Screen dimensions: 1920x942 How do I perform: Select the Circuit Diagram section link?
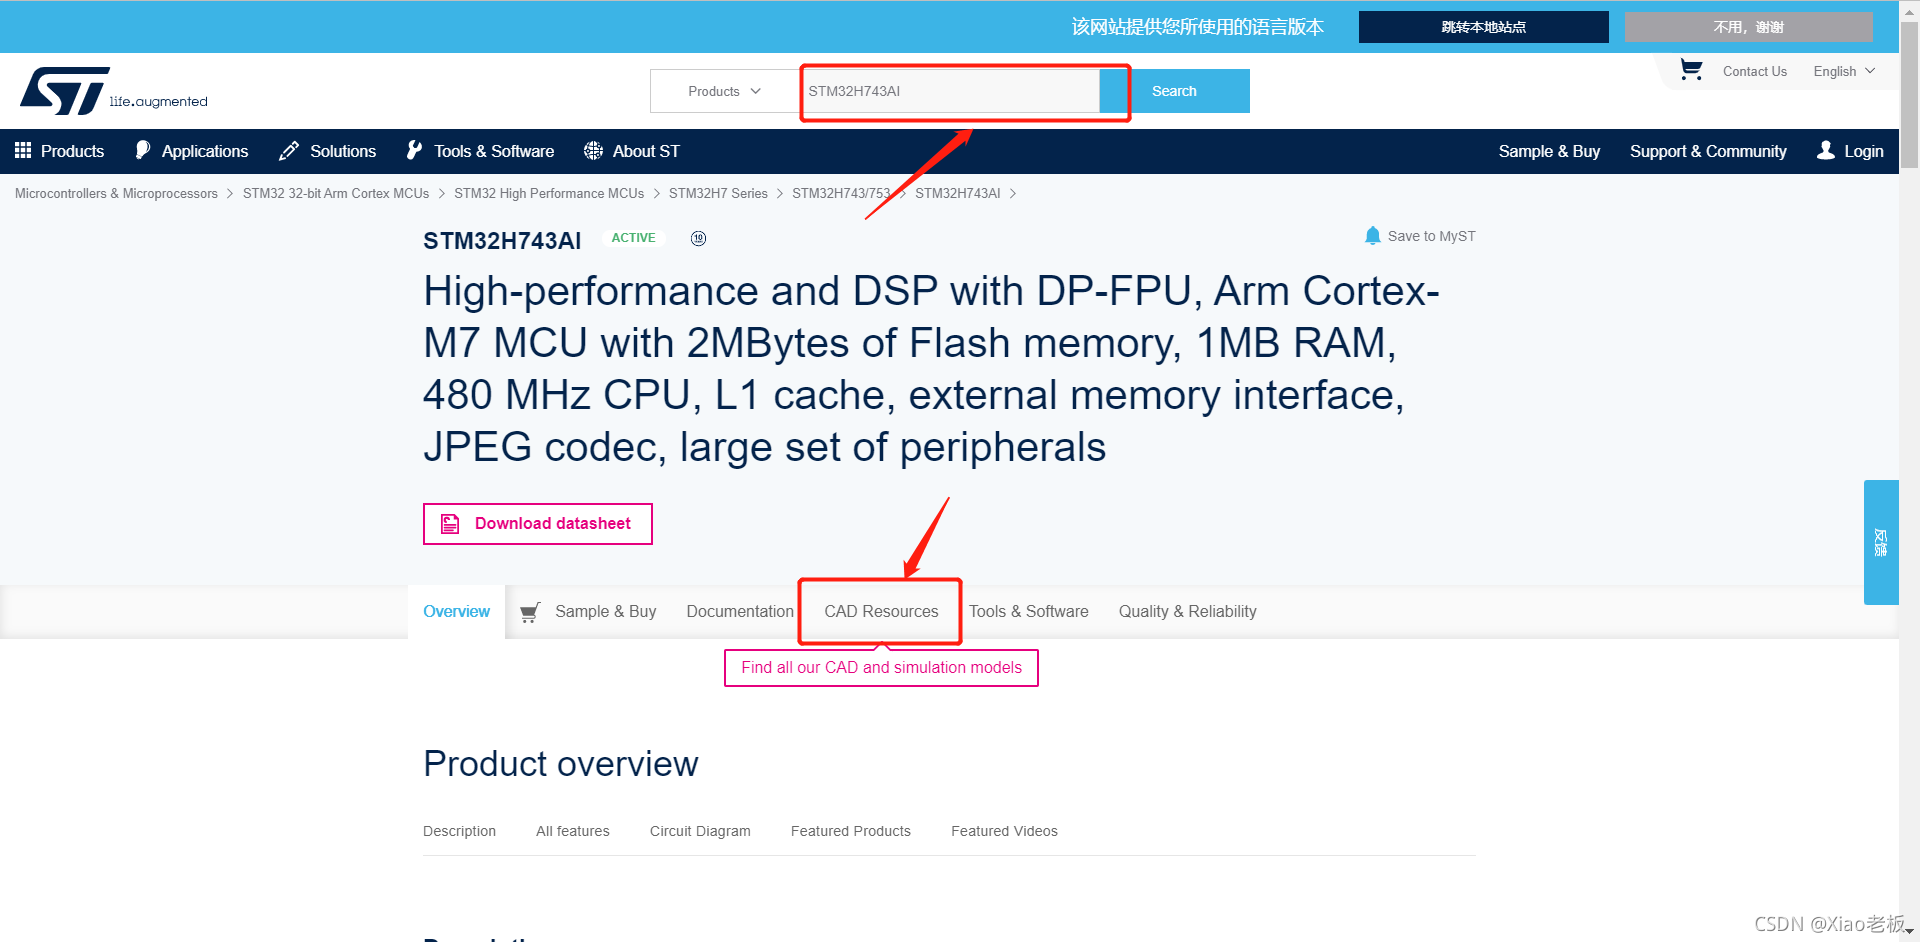[700, 831]
